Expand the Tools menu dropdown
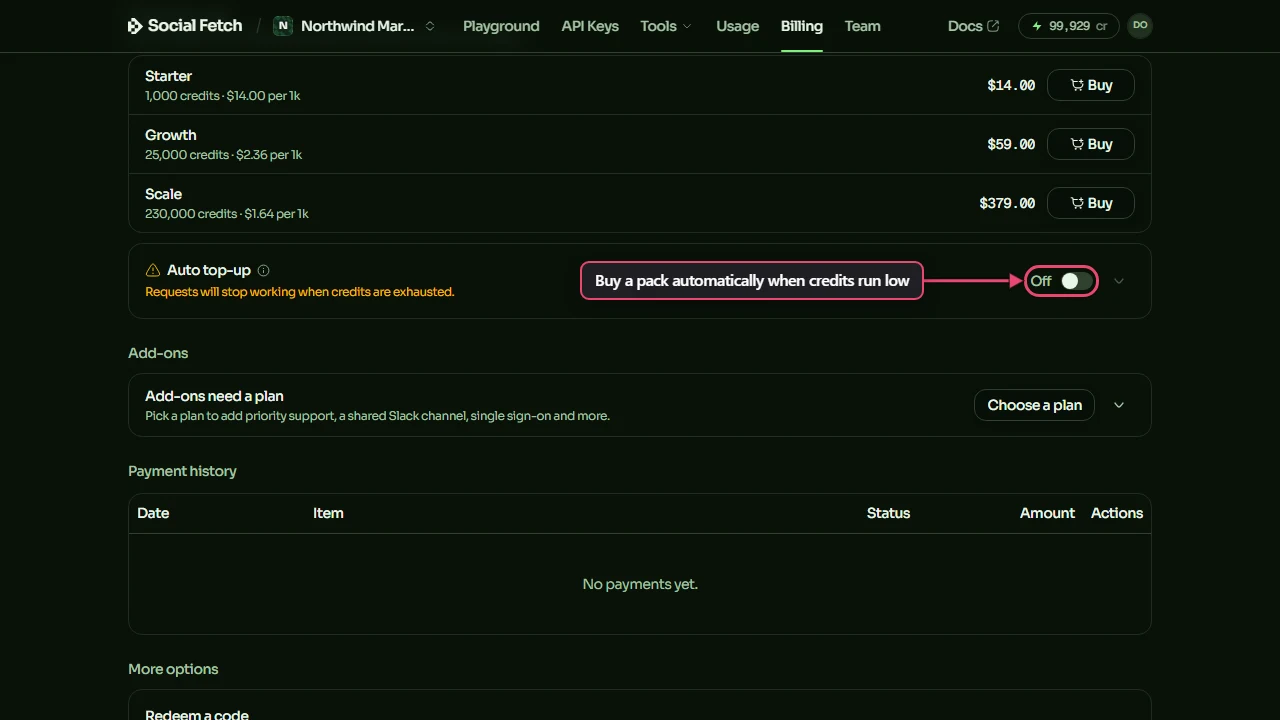 click(666, 26)
